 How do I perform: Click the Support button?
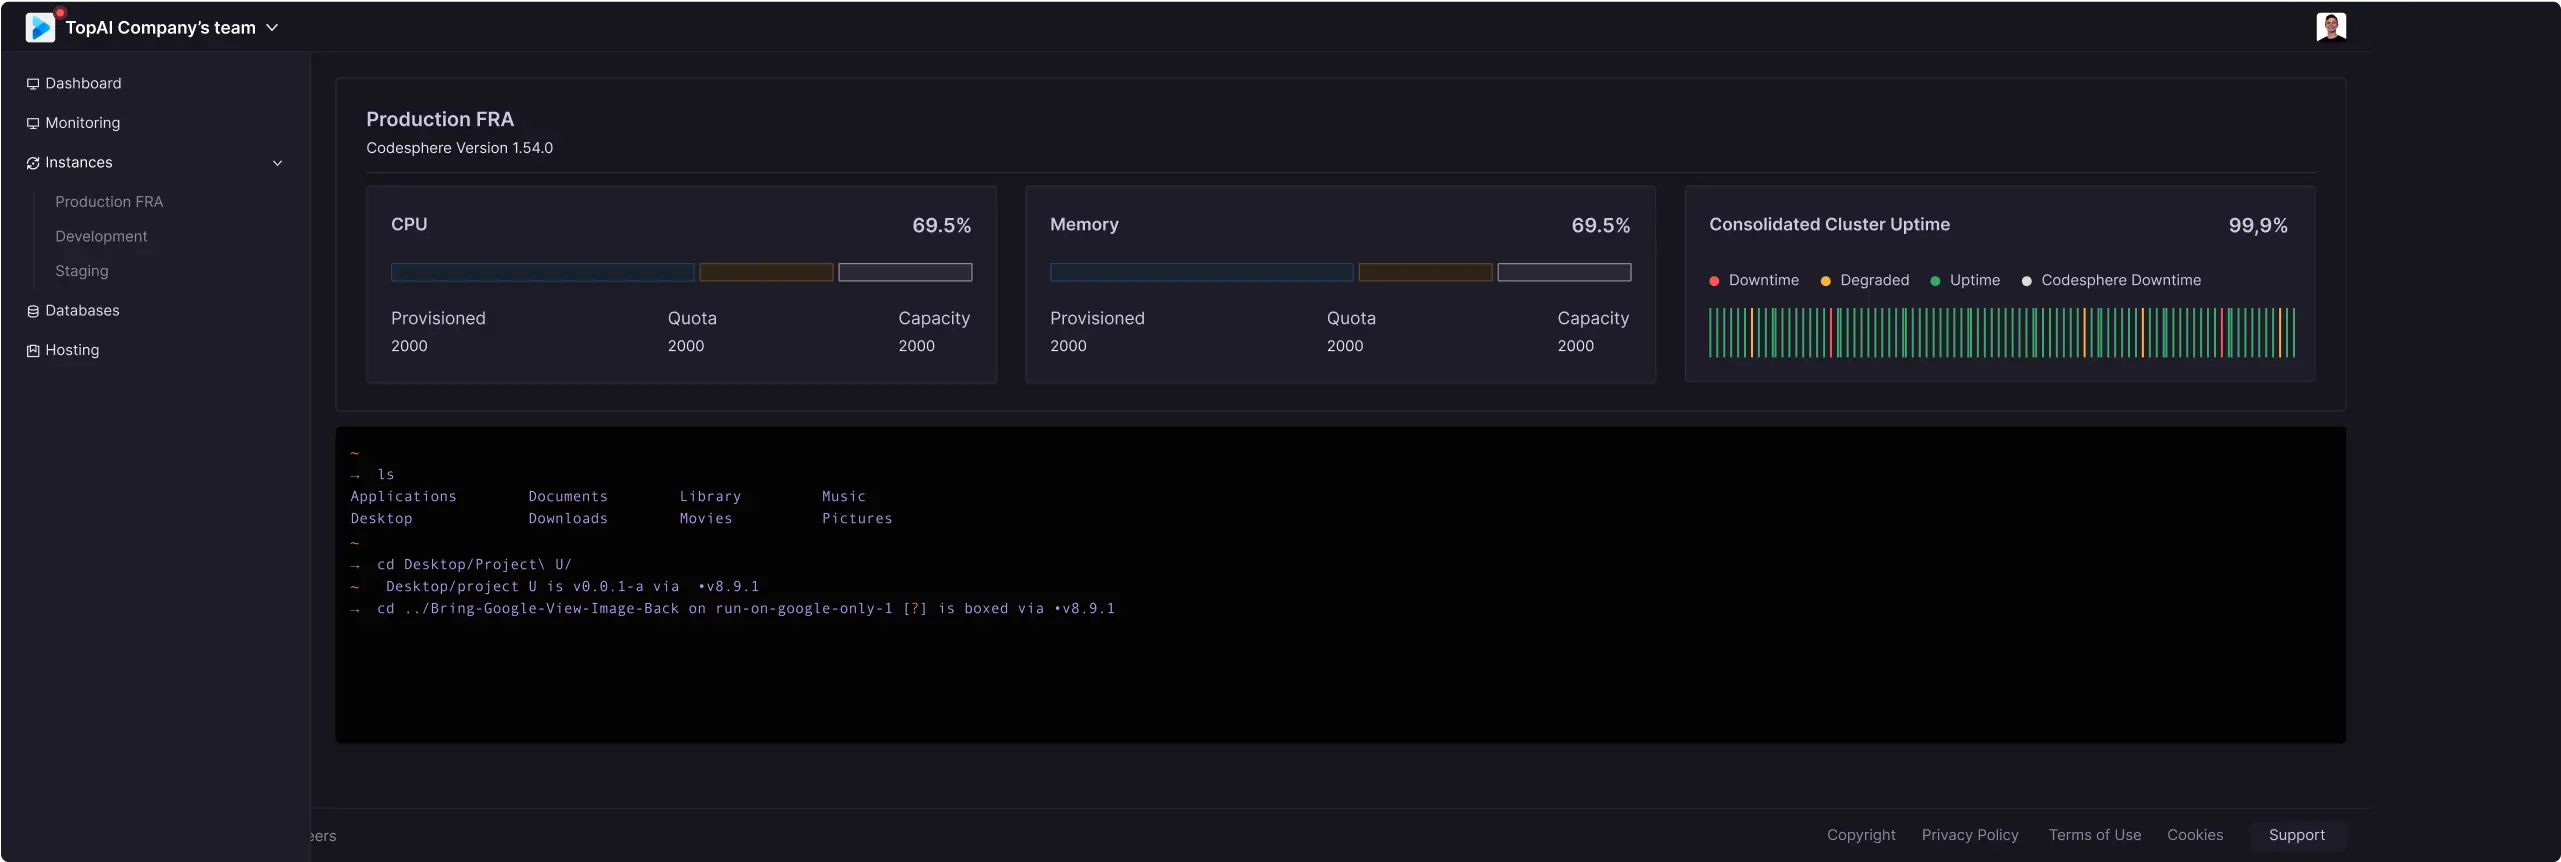coord(2296,835)
